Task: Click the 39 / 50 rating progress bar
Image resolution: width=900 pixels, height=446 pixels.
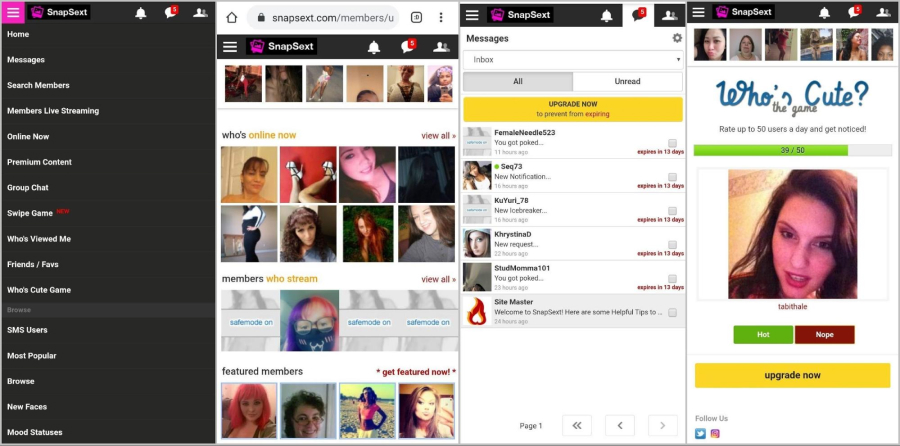Action: [x=792, y=150]
